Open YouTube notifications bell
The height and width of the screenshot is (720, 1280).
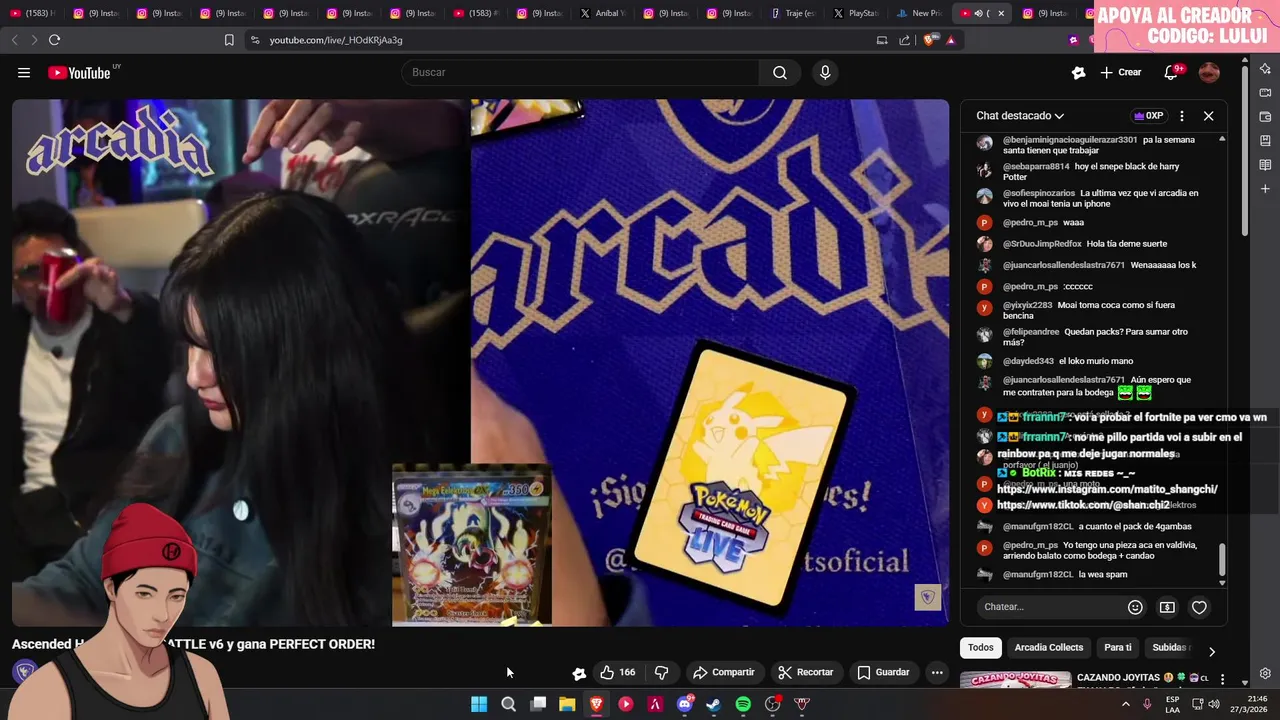tap(1171, 72)
